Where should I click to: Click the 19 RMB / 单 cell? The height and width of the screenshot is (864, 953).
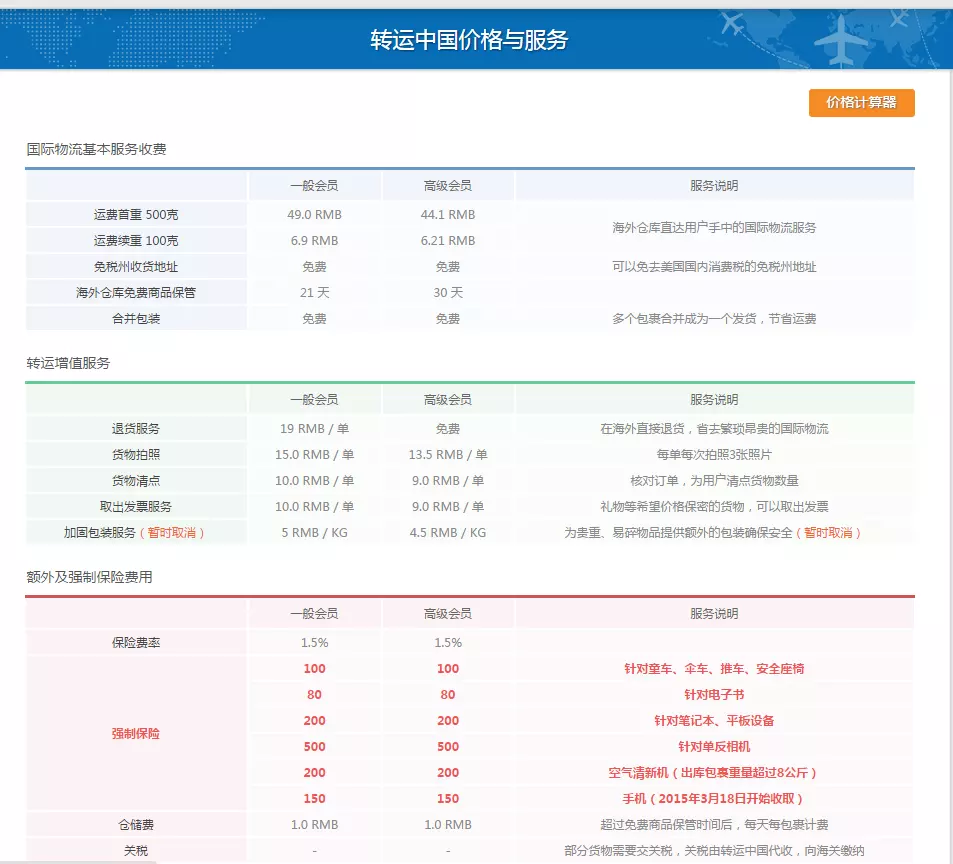pyautogui.click(x=314, y=429)
